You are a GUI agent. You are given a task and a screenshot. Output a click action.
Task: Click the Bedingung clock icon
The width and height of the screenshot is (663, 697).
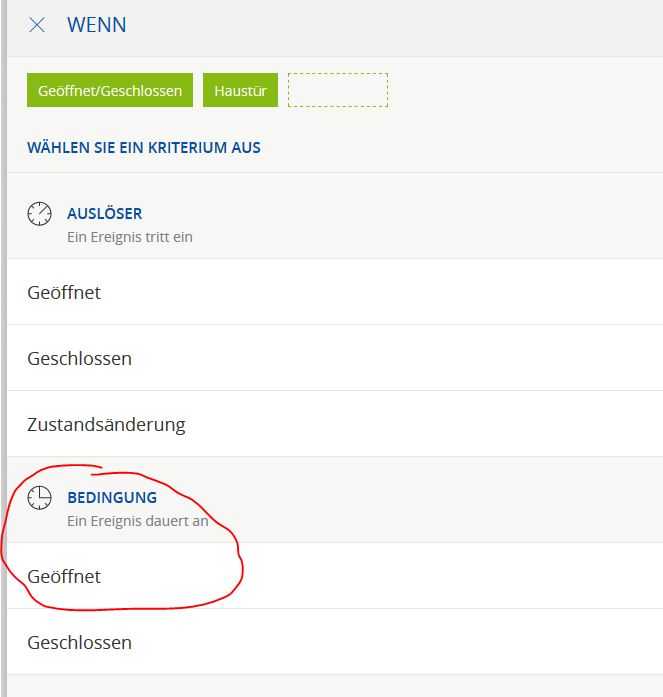tap(39, 497)
